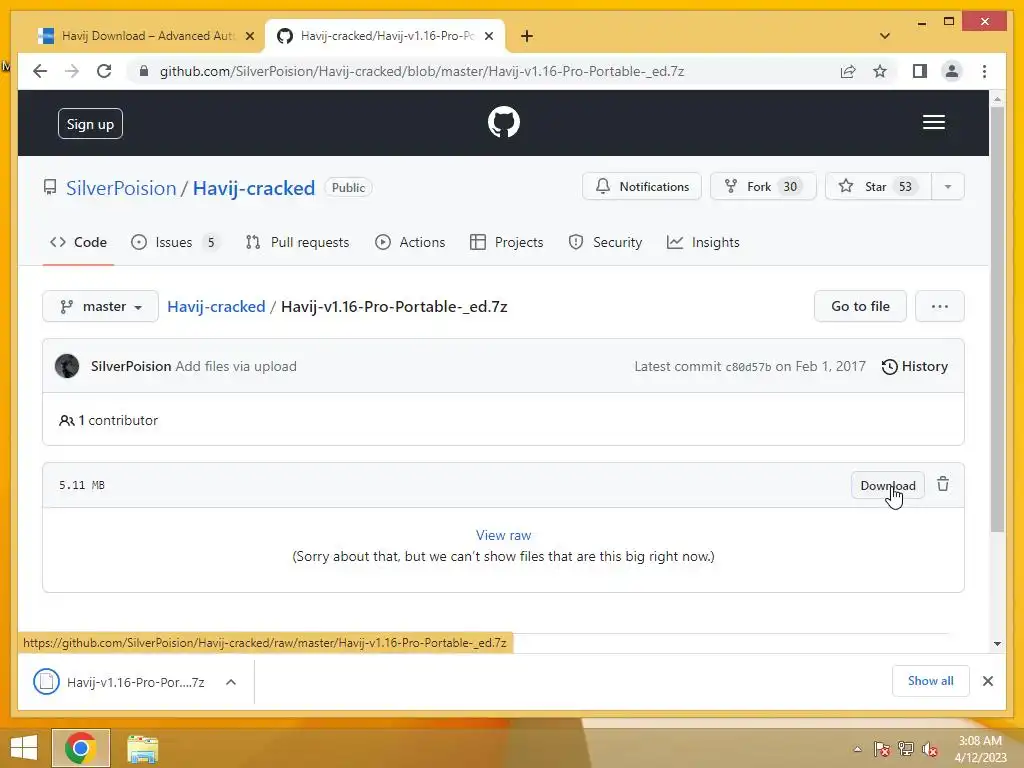Click the page vertical scrollbar
This screenshot has height=768, width=1024.
point(997,320)
